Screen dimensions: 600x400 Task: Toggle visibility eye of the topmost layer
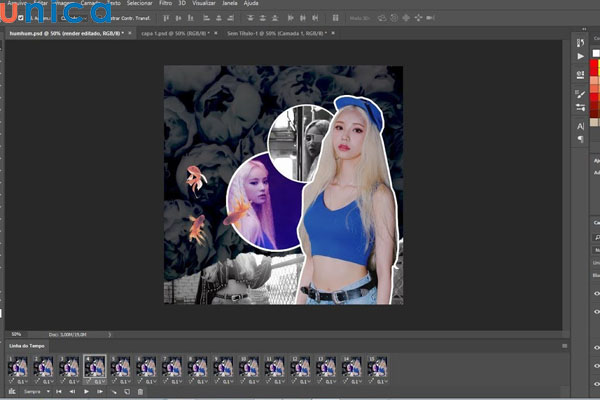pos(597,294)
